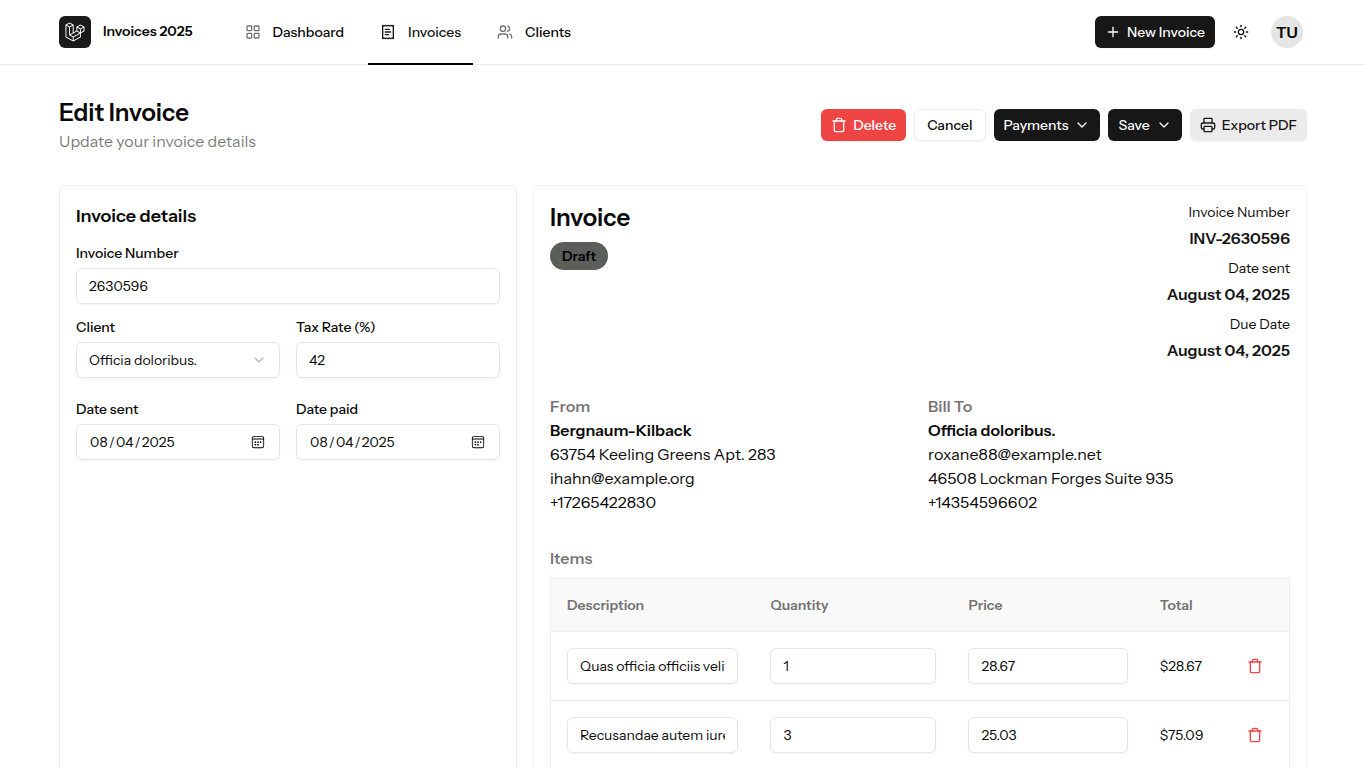1366x768 pixels.
Task: Delete the first item row via trash icon
Action: 1255,666
